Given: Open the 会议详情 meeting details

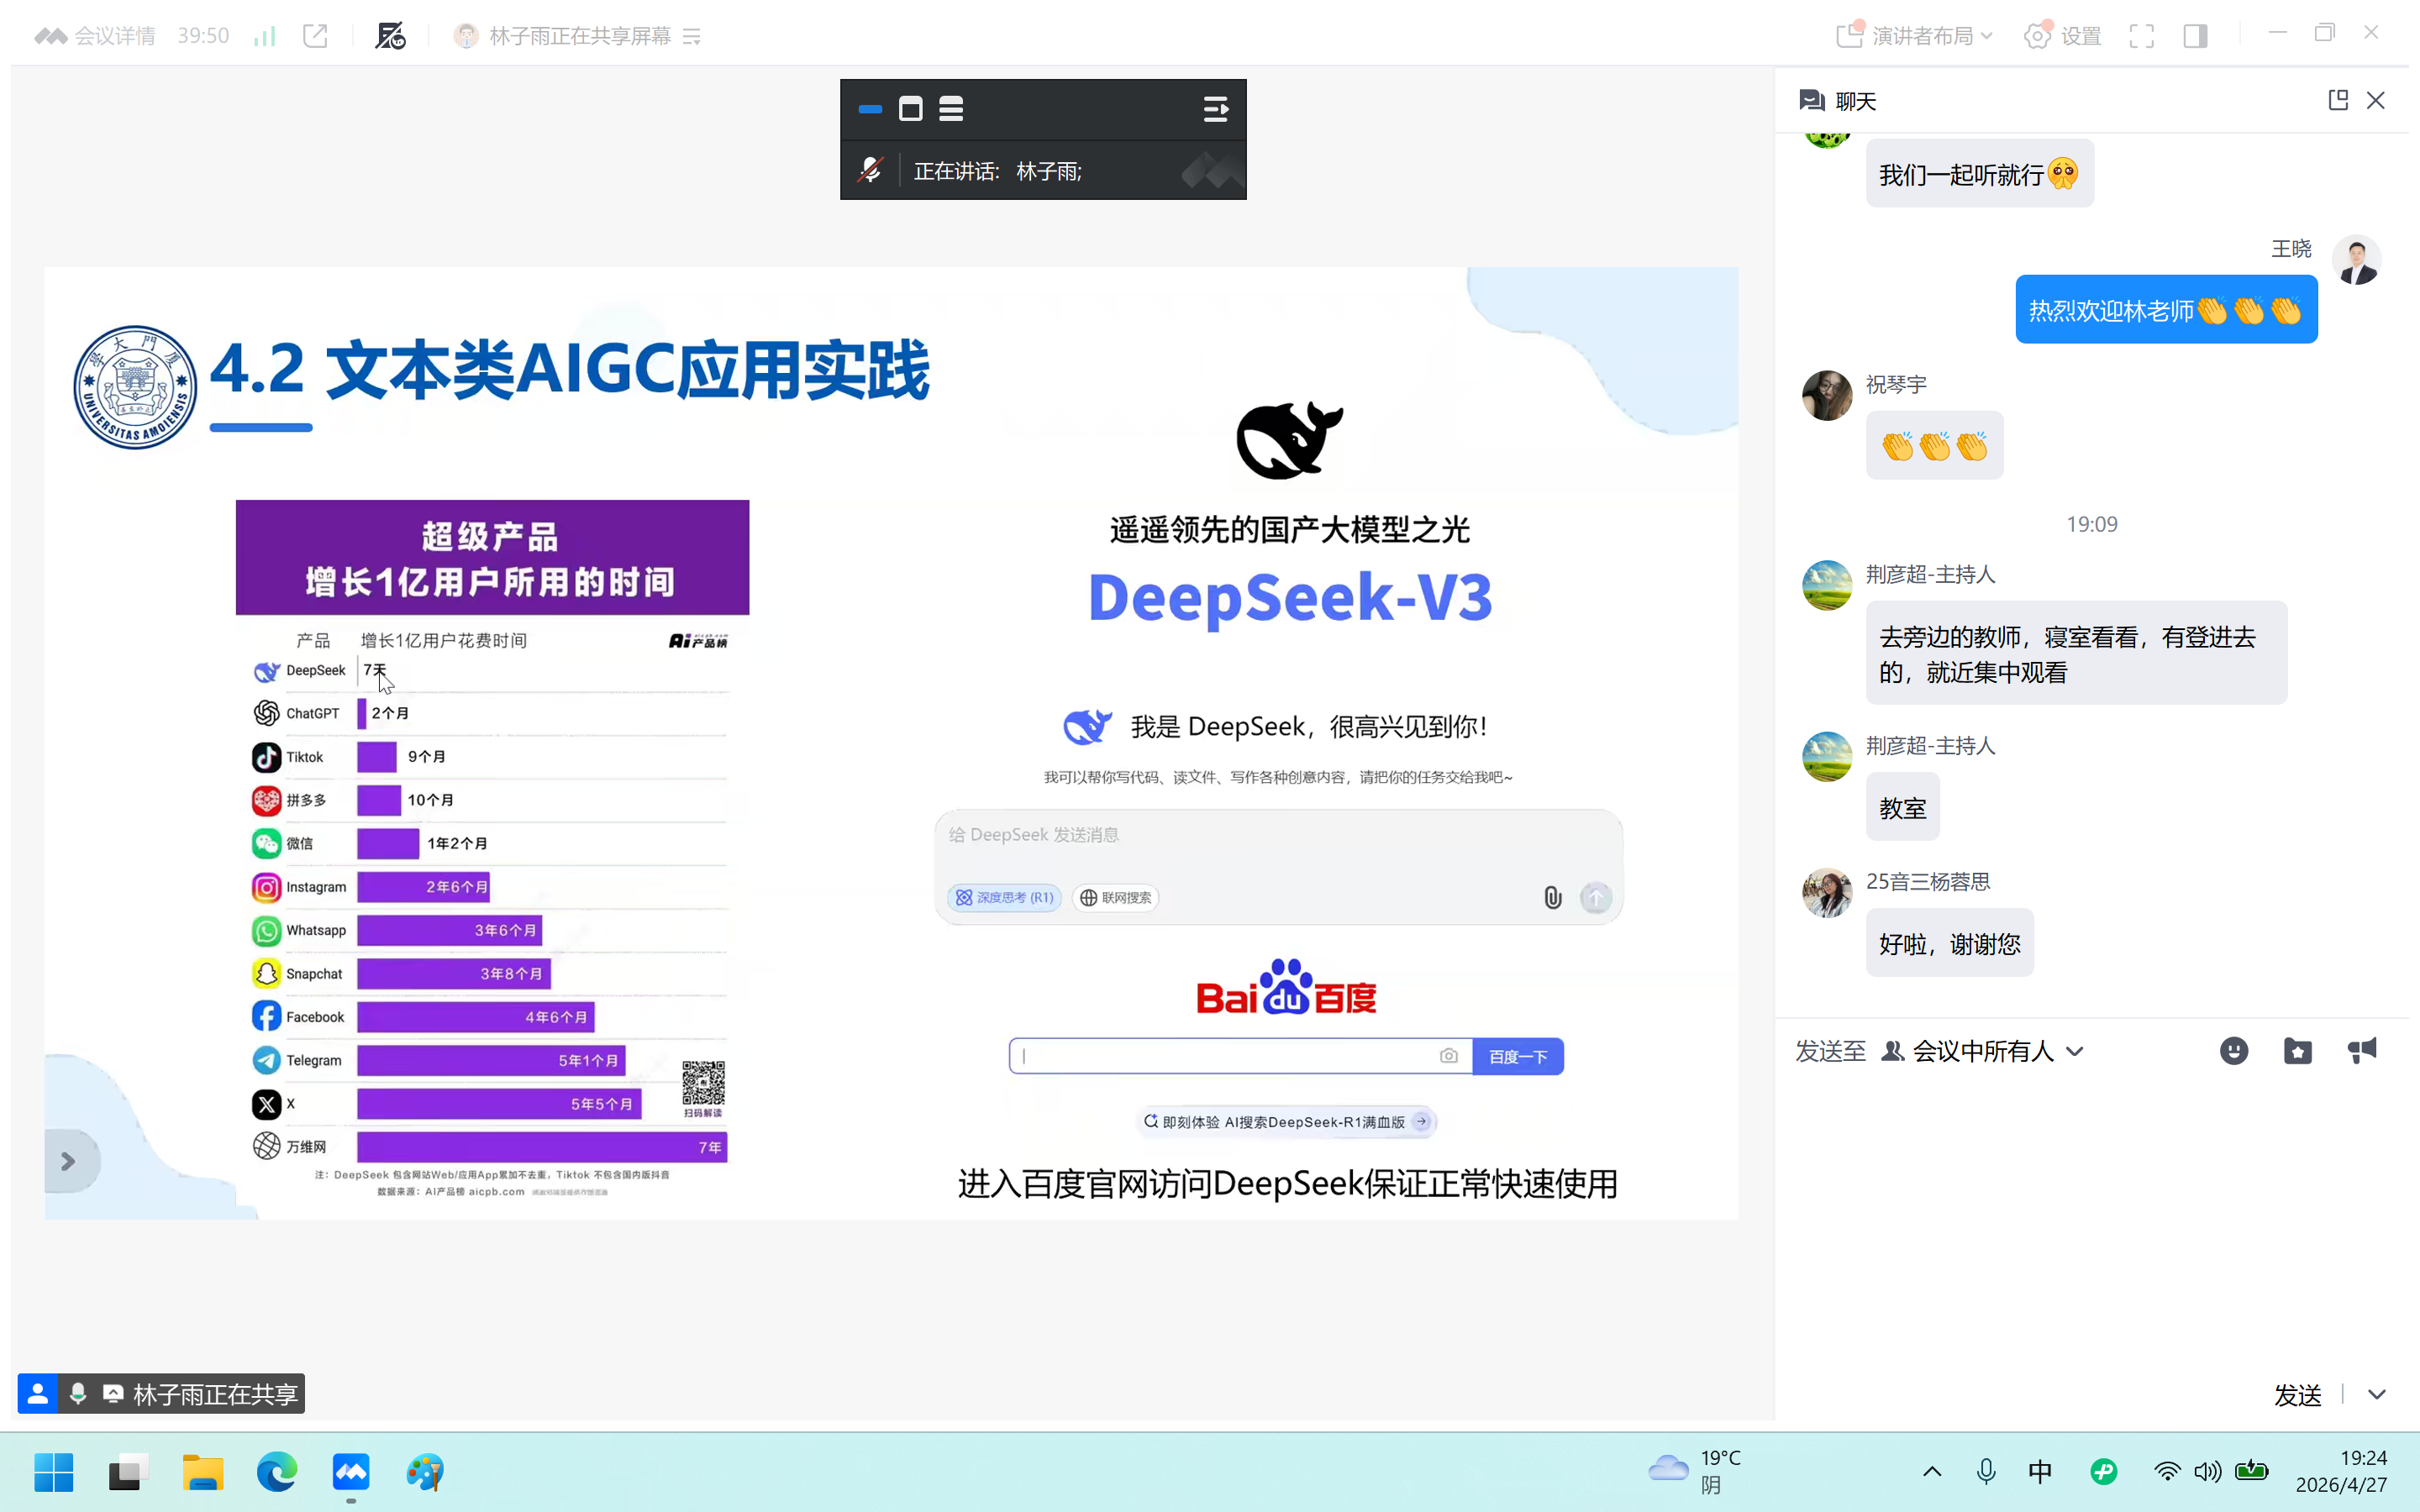Looking at the screenshot, I should click(x=96, y=36).
